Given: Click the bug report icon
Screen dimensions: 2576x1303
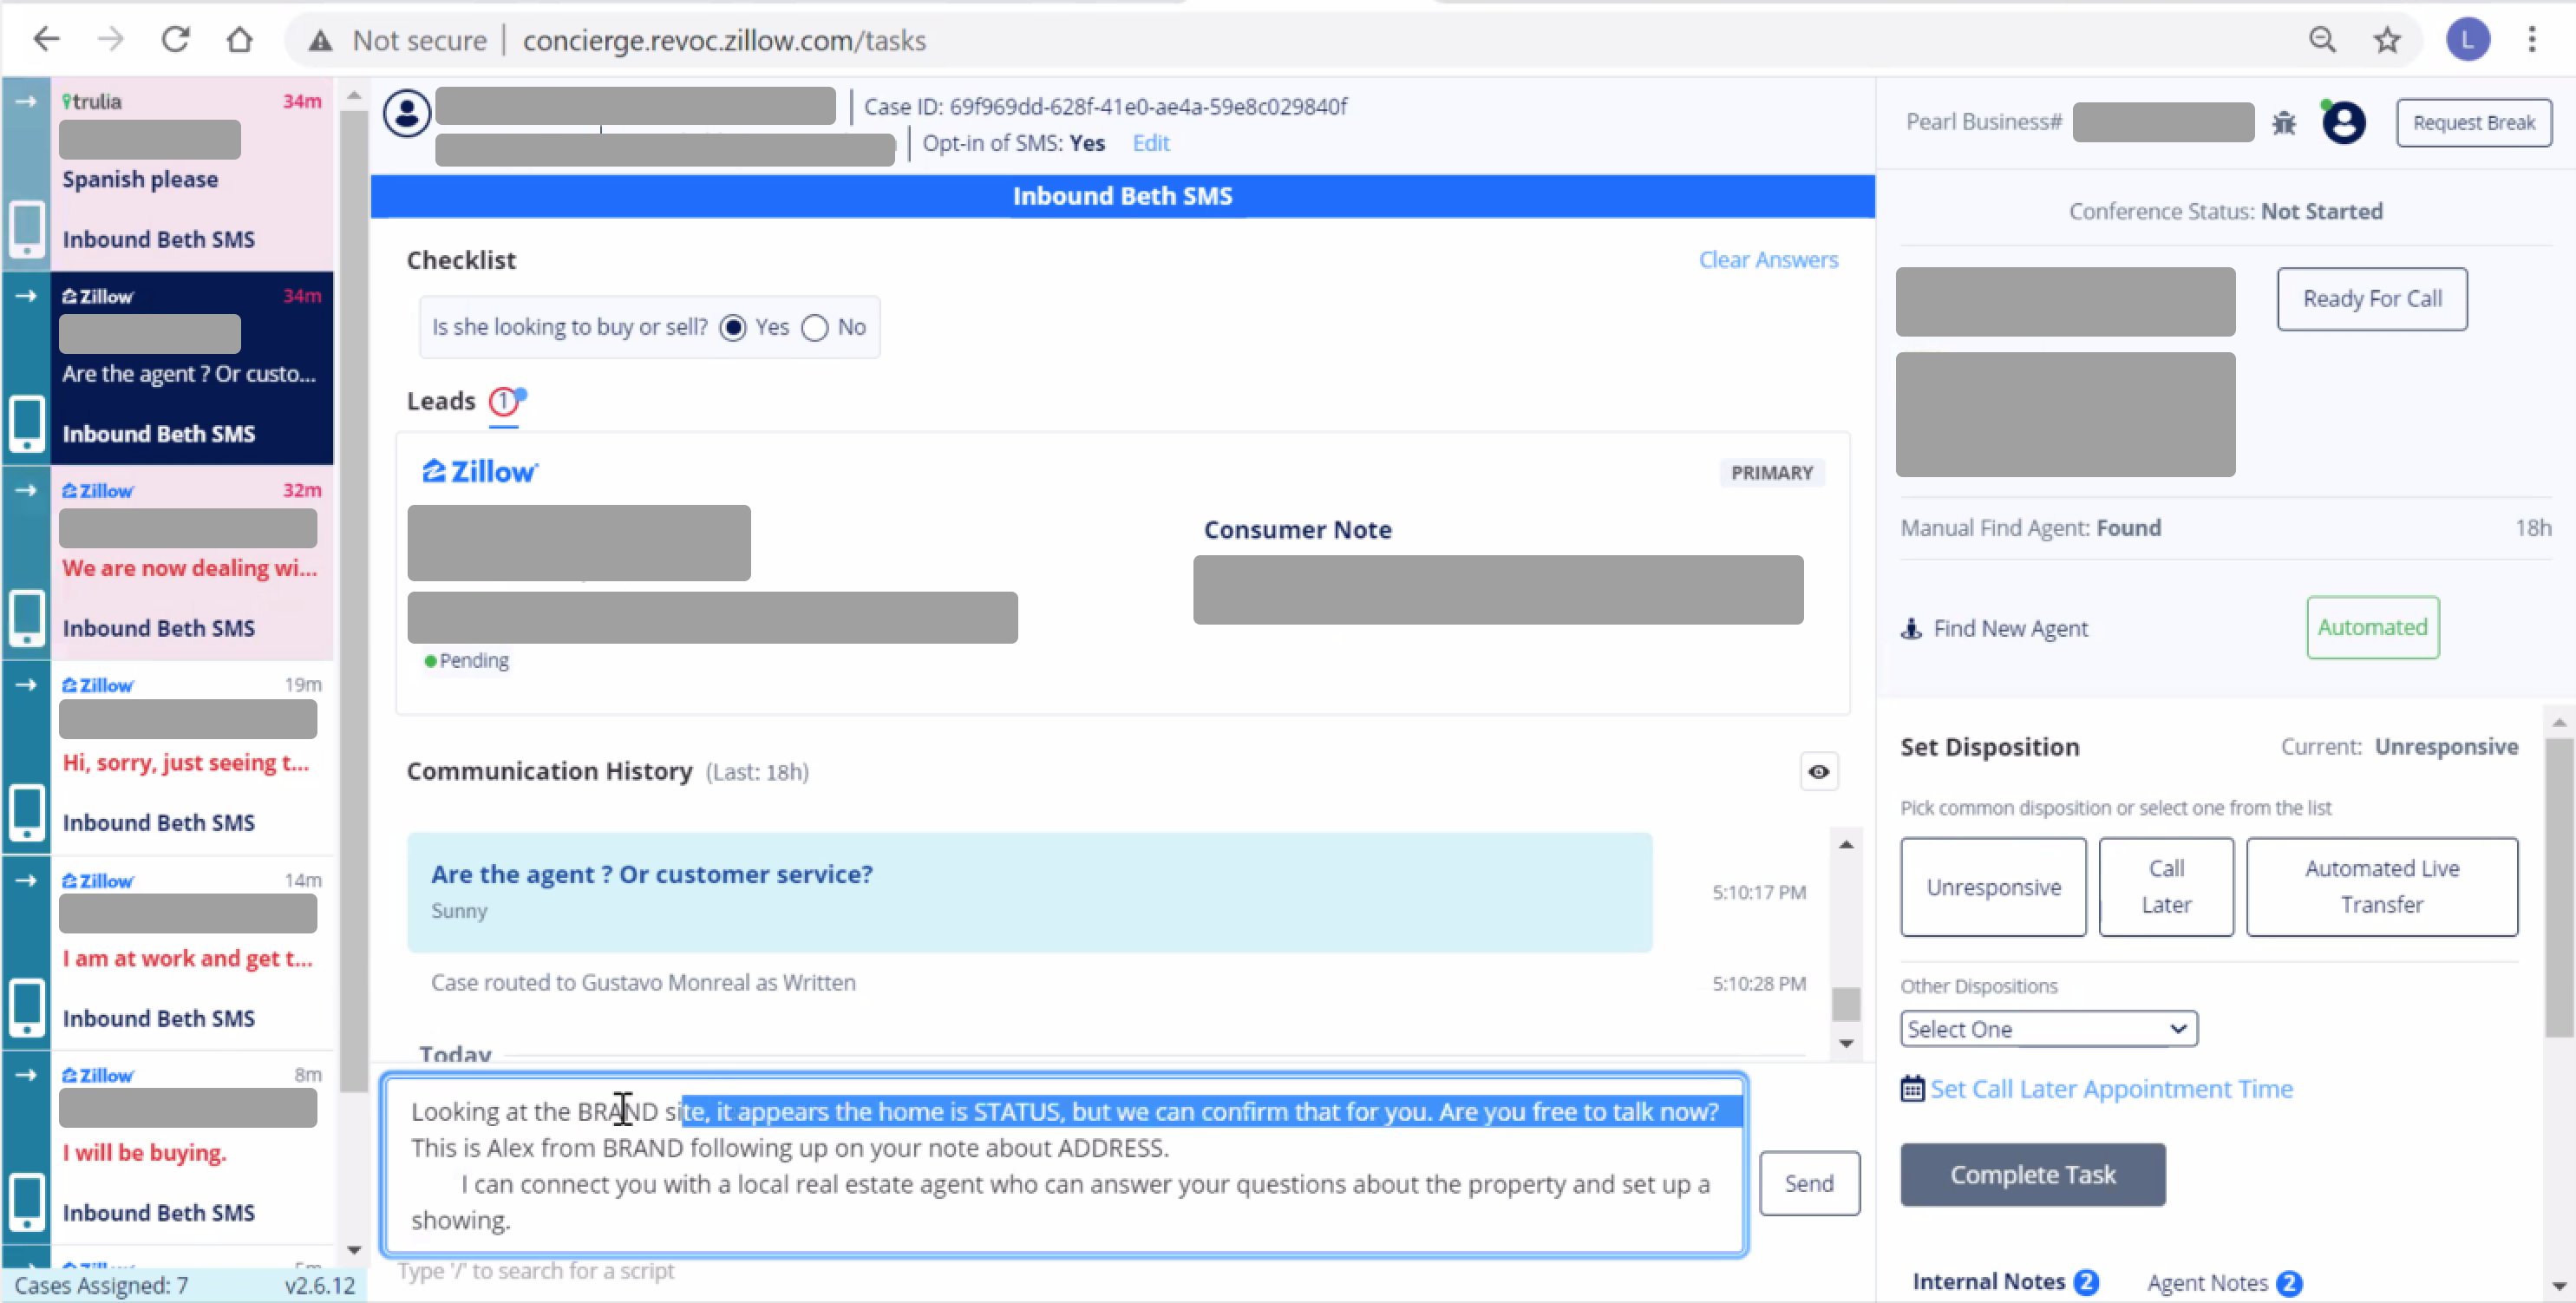Looking at the screenshot, I should click(x=2284, y=123).
